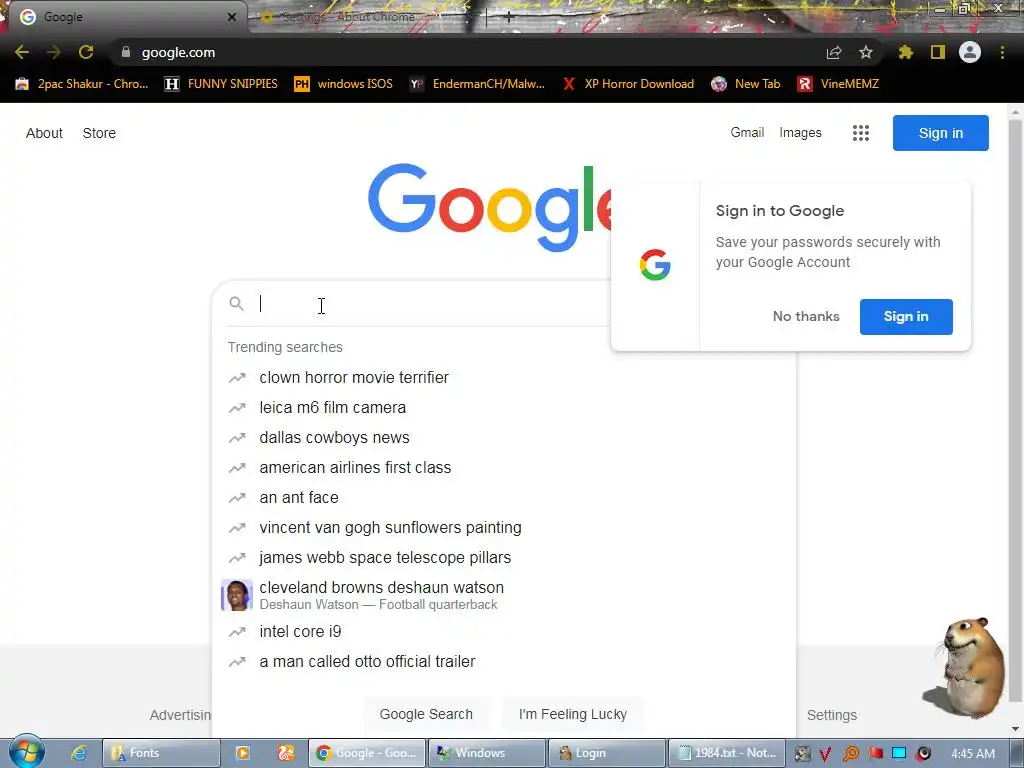
Task: Click the About link
Action: coord(44,133)
